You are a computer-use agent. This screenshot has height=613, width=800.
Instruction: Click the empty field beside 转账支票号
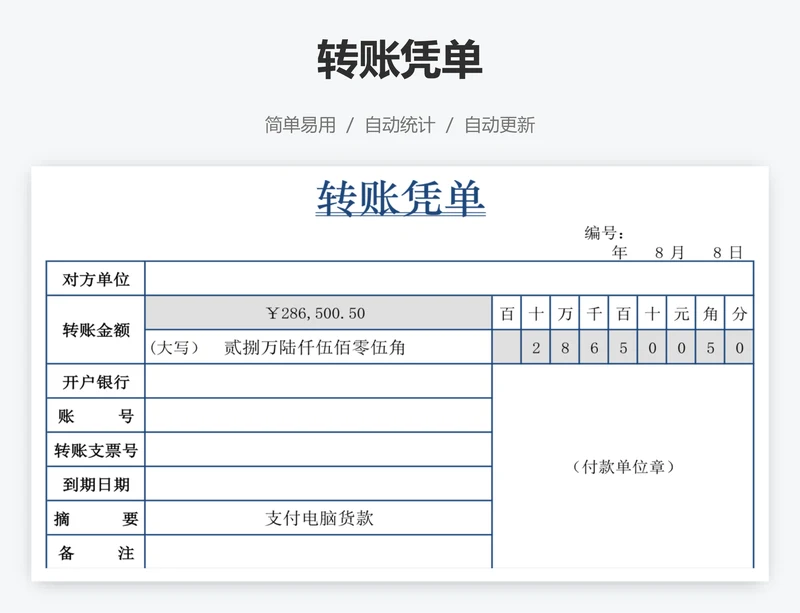[x=318, y=450]
